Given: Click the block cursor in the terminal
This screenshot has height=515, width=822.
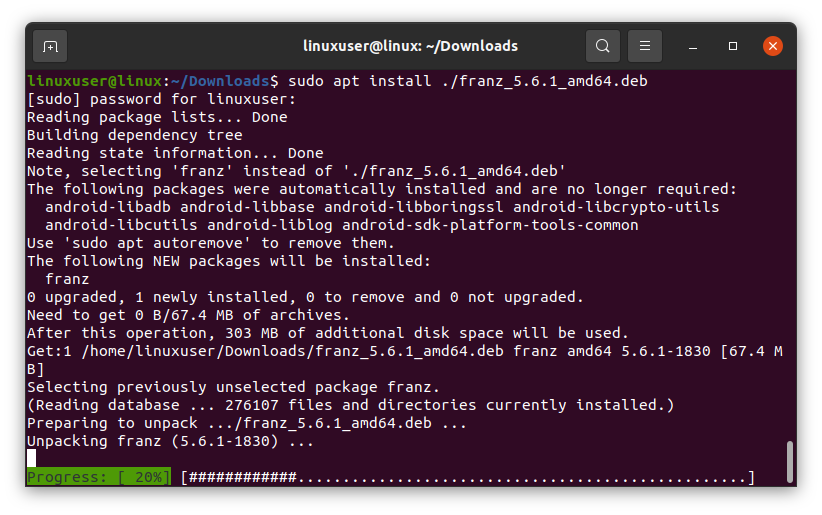Looking at the screenshot, I should click(x=31, y=458).
